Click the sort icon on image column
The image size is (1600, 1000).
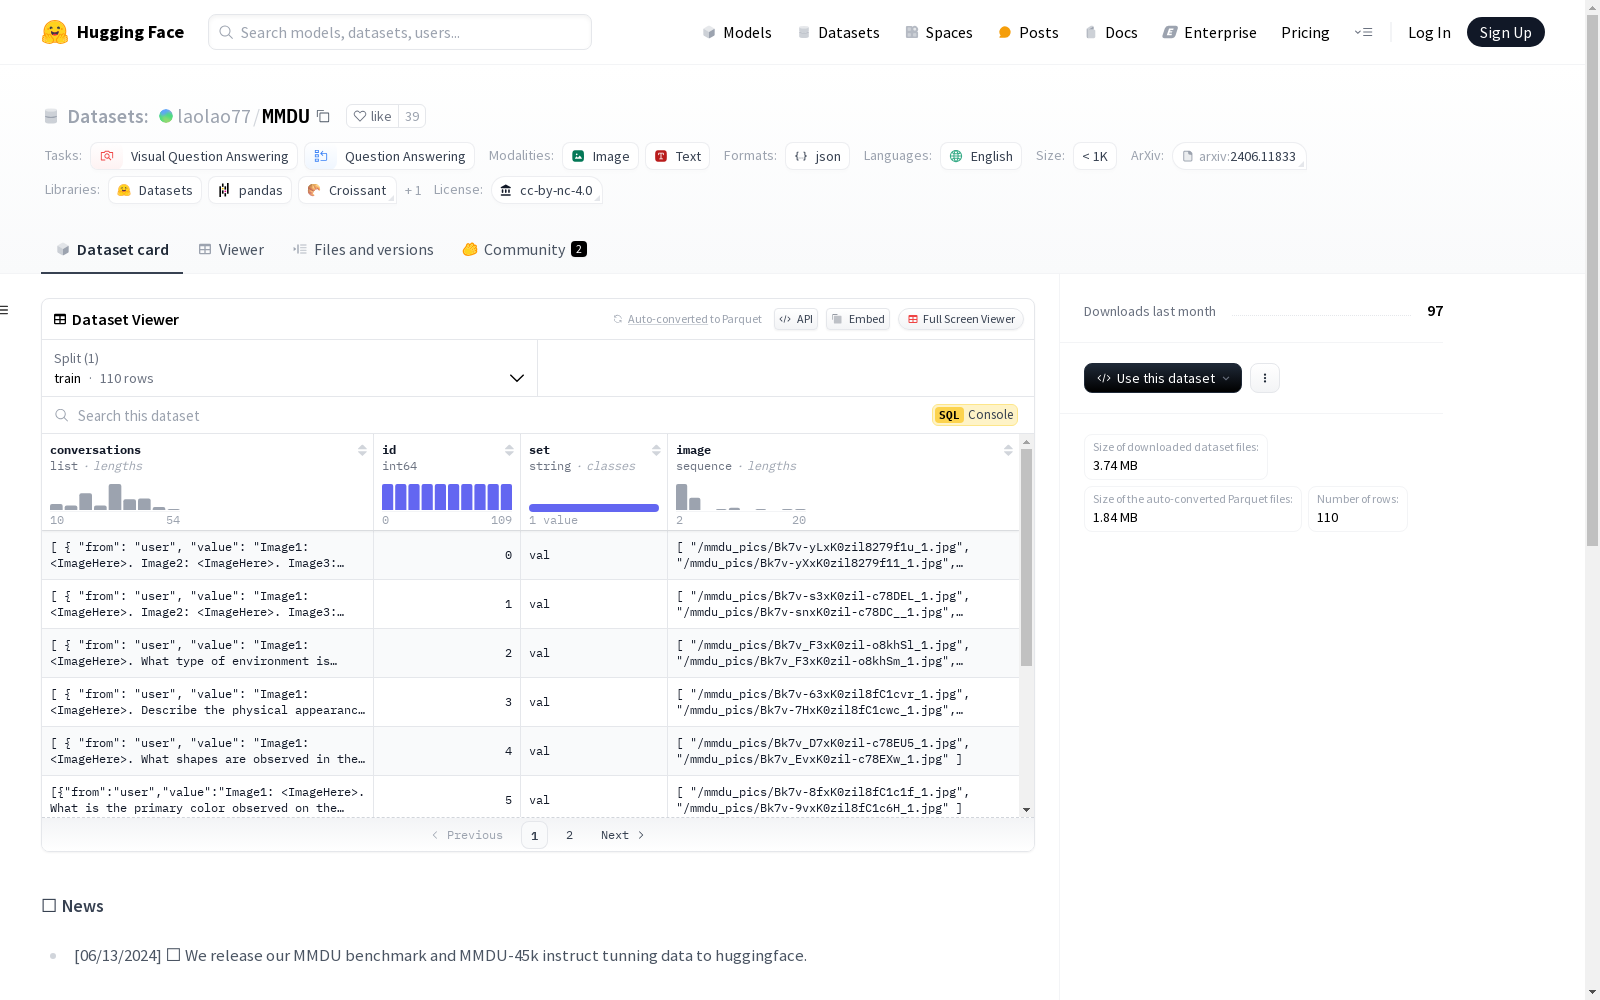point(1008,450)
